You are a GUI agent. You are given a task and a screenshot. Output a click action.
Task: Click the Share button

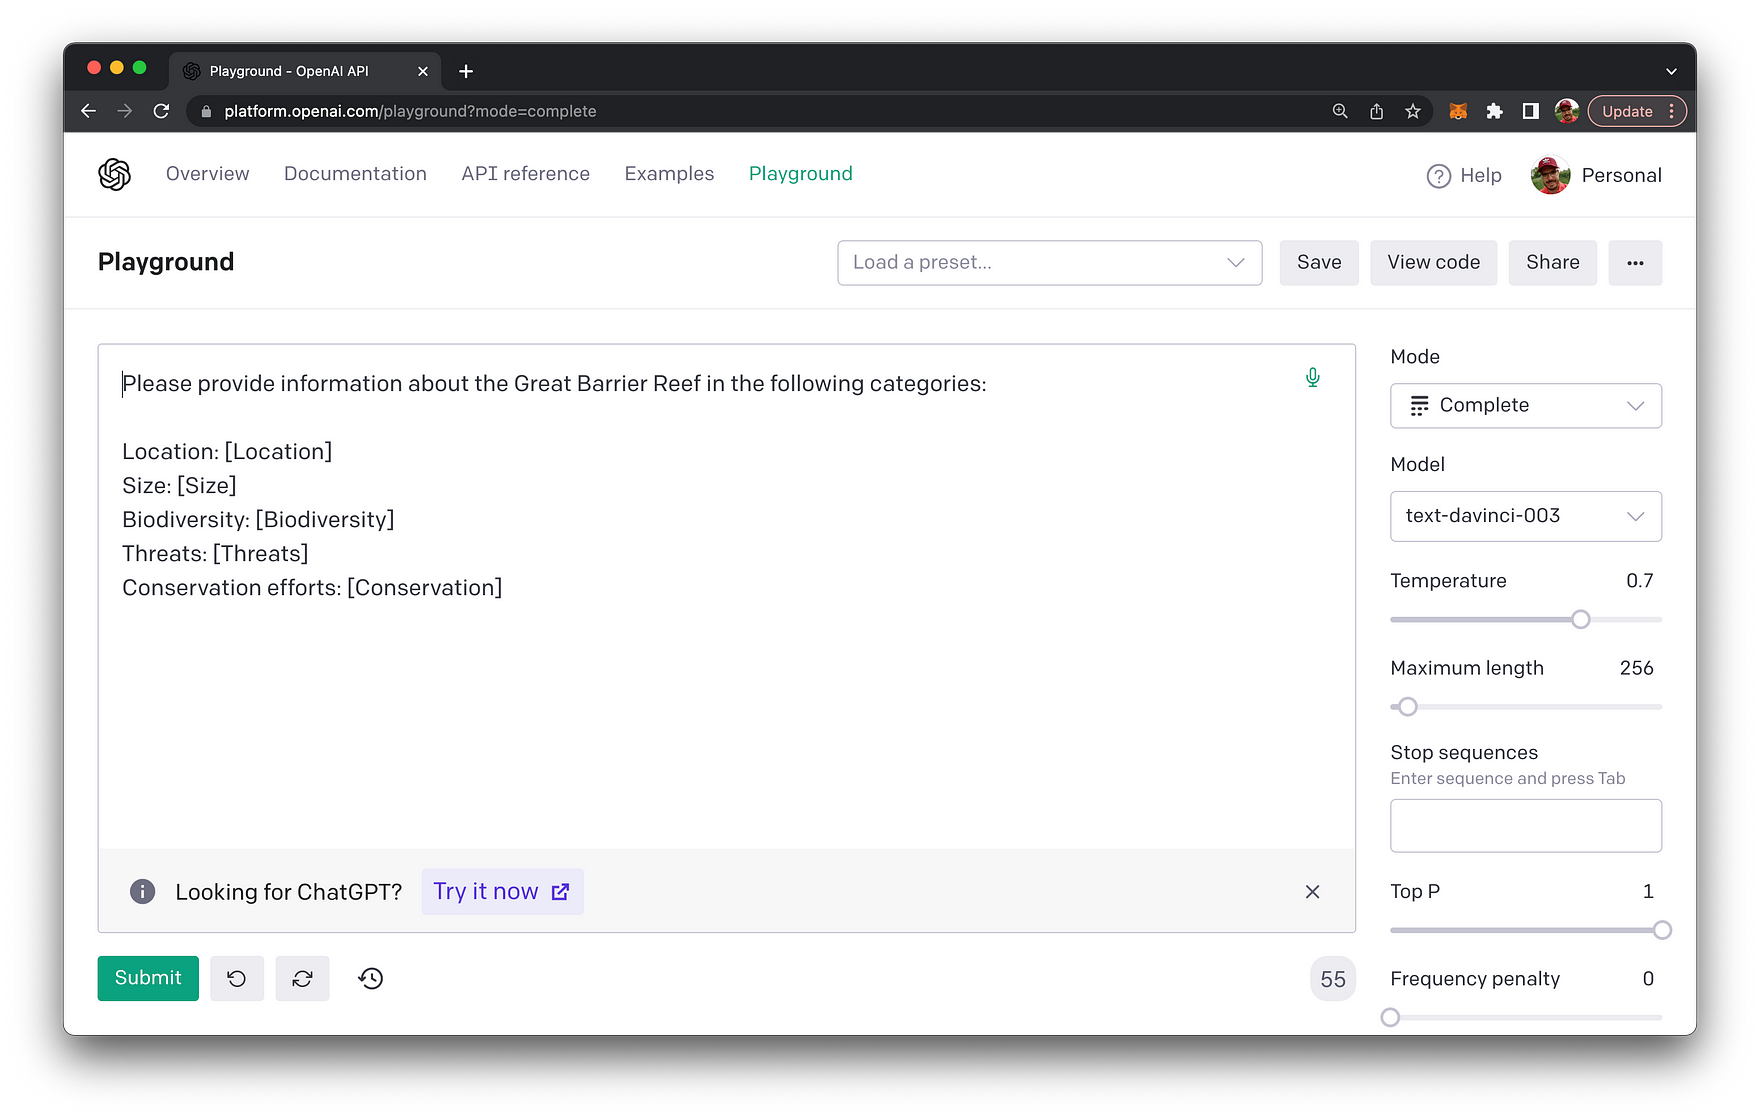[x=1553, y=263]
